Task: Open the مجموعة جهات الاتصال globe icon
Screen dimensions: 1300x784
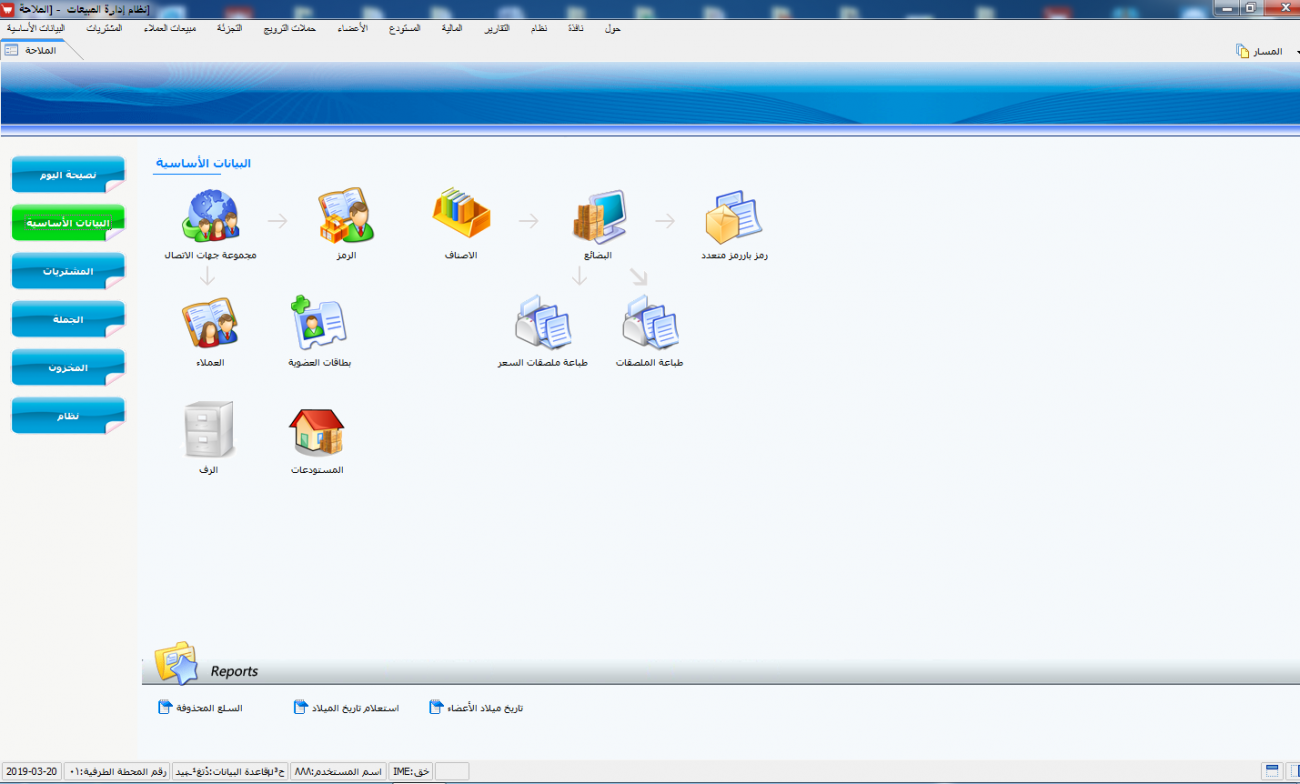Action: 210,217
